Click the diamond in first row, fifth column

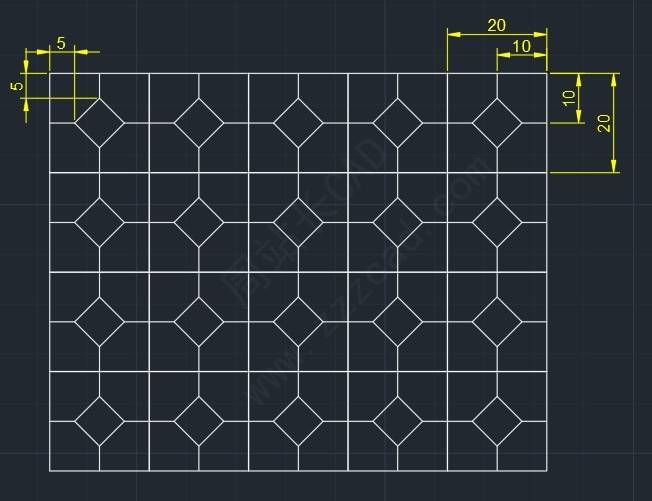coord(497,123)
